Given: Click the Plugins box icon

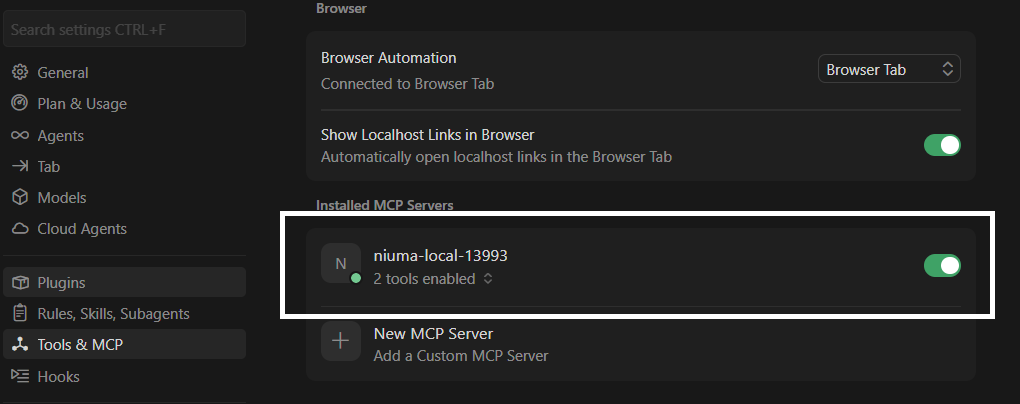Looking at the screenshot, I should click(x=20, y=282).
